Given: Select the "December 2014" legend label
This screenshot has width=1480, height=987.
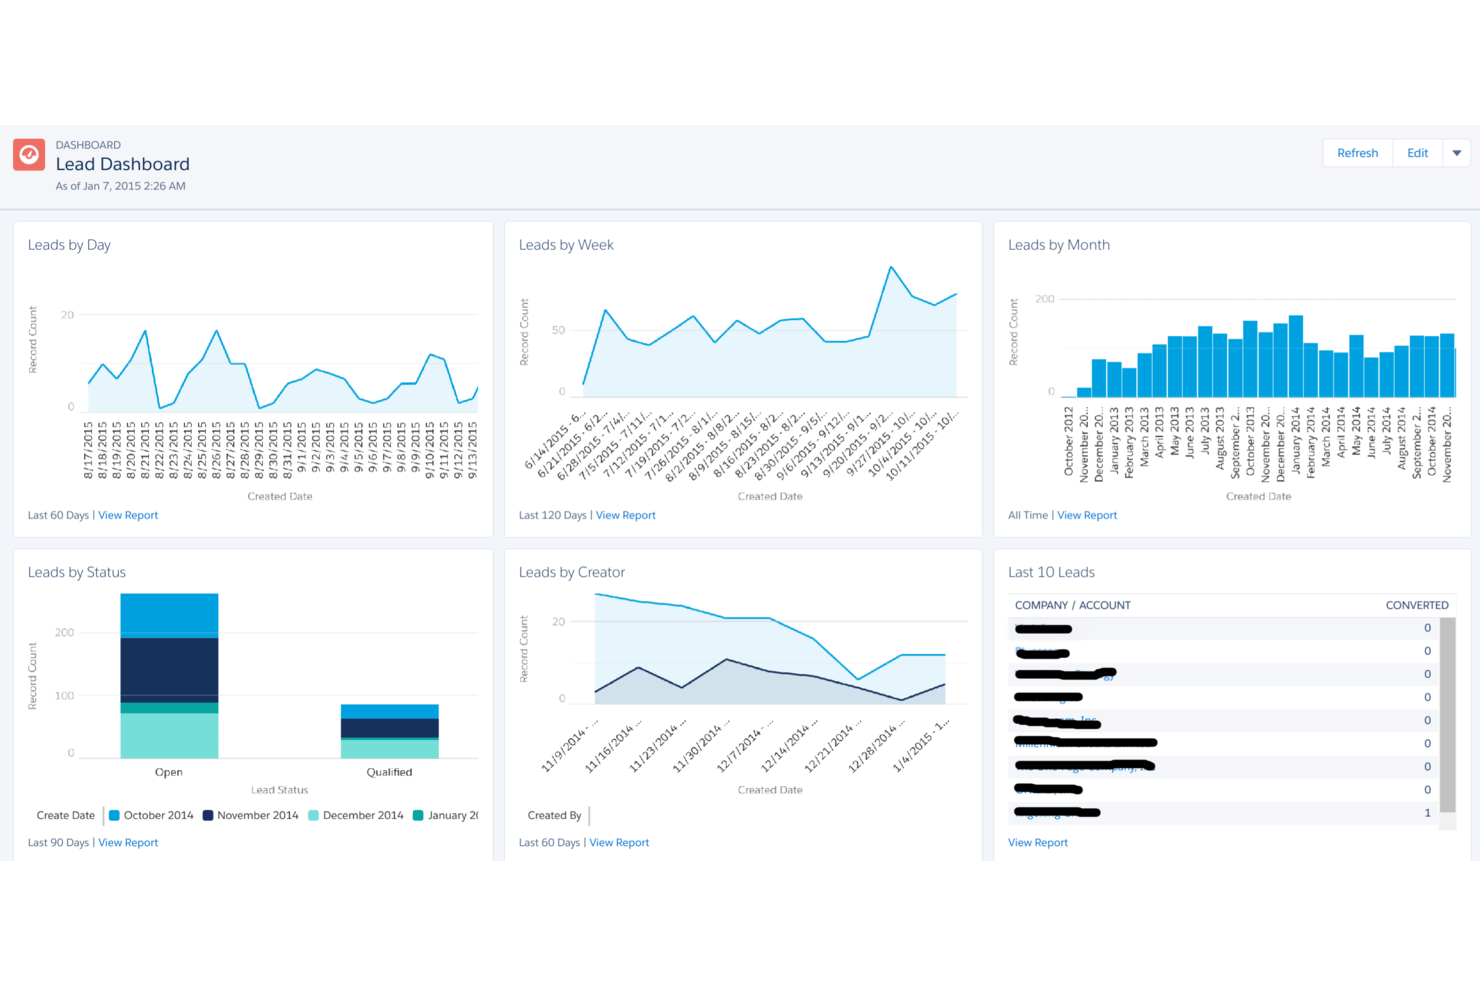Looking at the screenshot, I should click(x=363, y=815).
